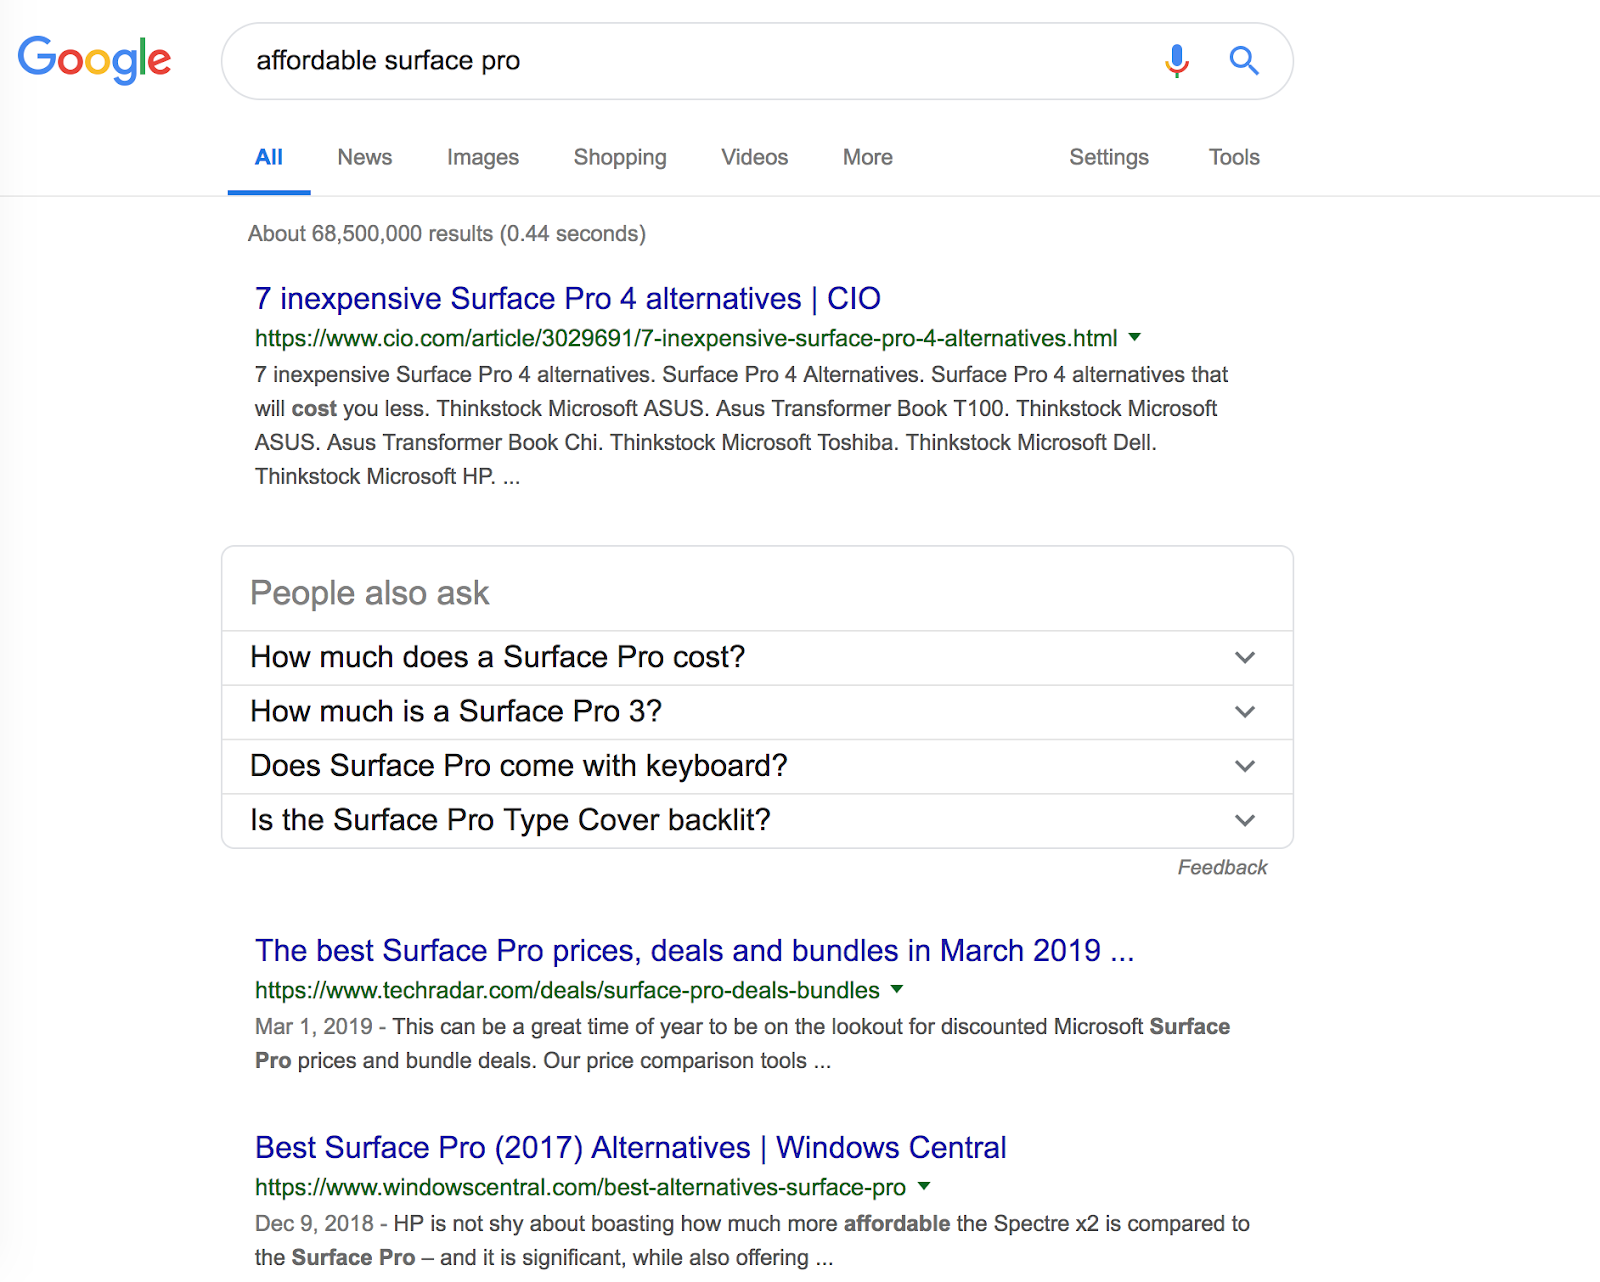Image resolution: width=1600 pixels, height=1282 pixels.
Task: Start voice search with microphone icon
Action: click(x=1177, y=61)
